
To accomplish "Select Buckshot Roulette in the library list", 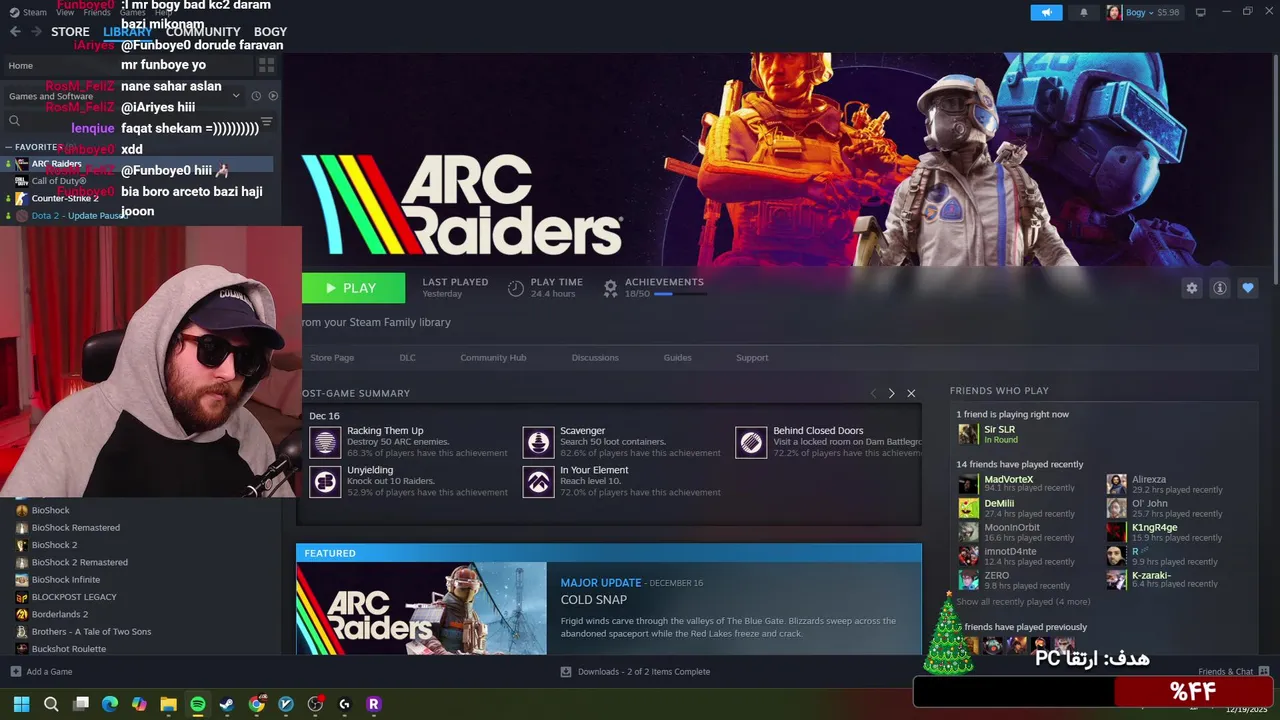I will click(68, 649).
